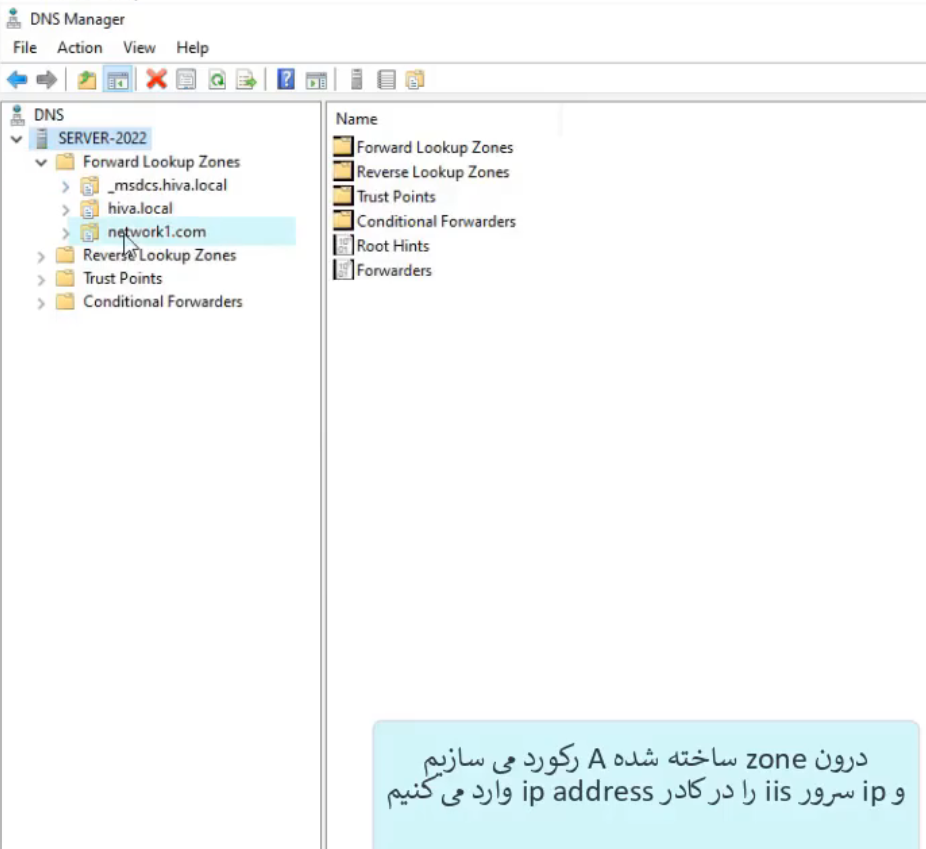Open the Action menu
This screenshot has width=926, height=849.
coord(80,48)
